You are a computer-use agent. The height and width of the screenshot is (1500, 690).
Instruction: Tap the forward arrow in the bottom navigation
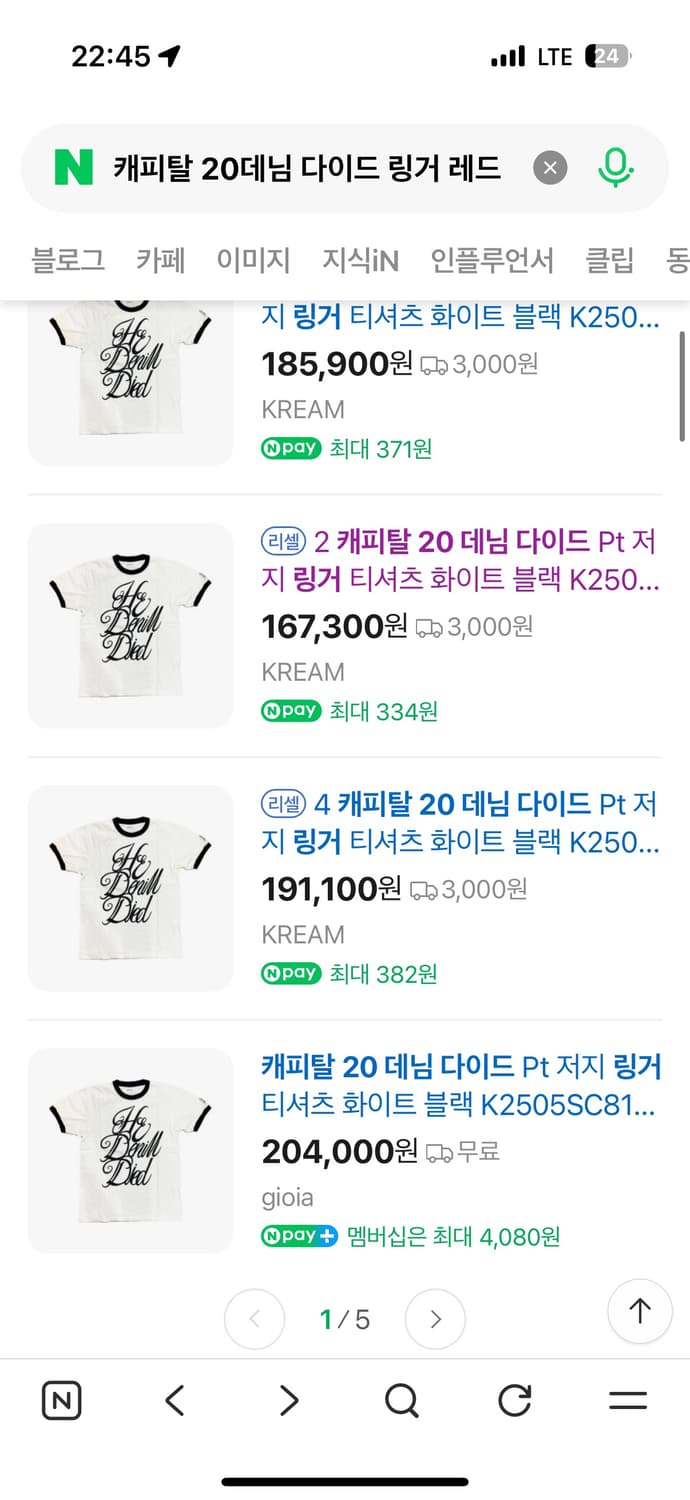(x=288, y=1400)
